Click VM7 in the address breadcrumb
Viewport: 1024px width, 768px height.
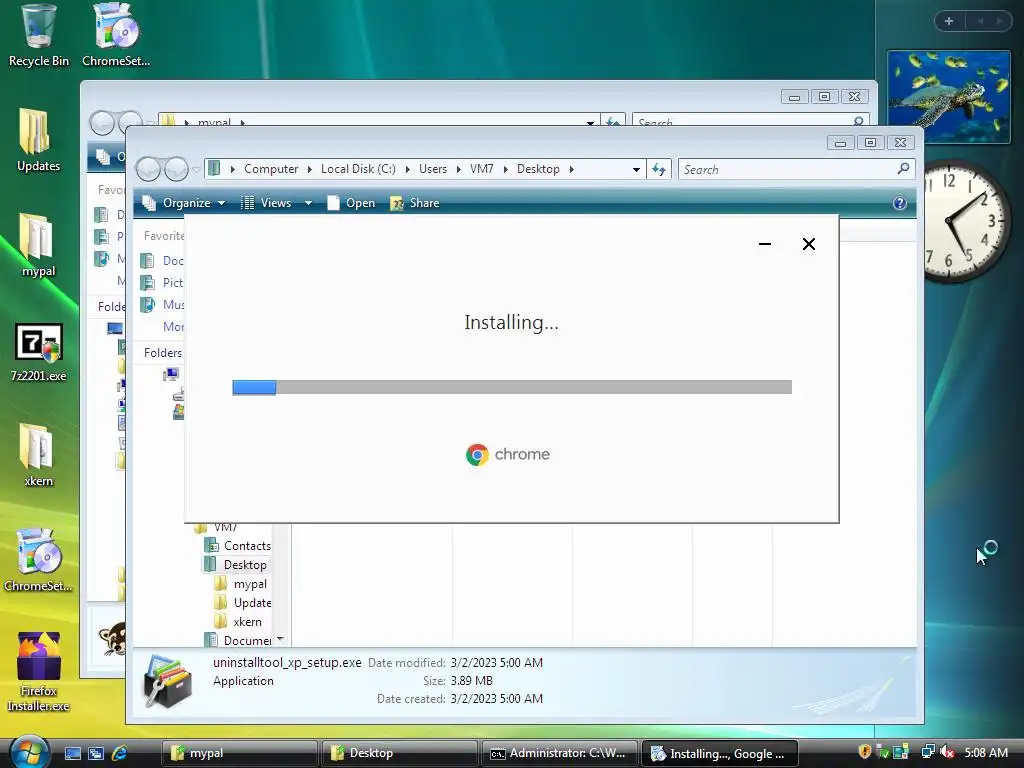pyautogui.click(x=482, y=169)
